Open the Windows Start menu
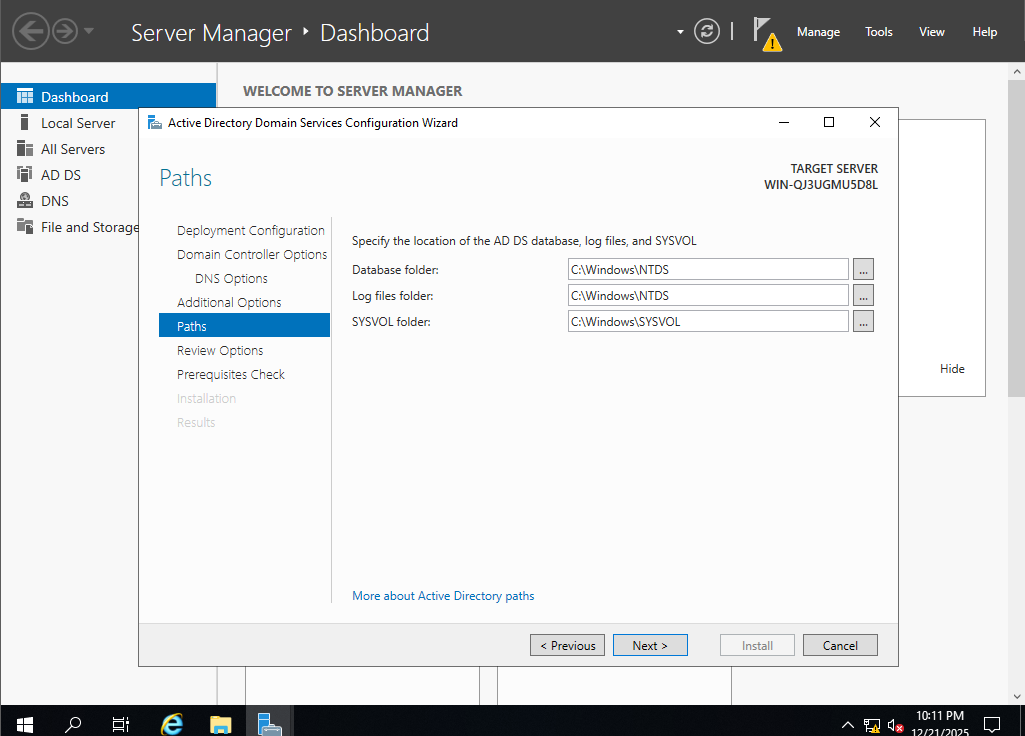The image size is (1025, 736). (24, 724)
